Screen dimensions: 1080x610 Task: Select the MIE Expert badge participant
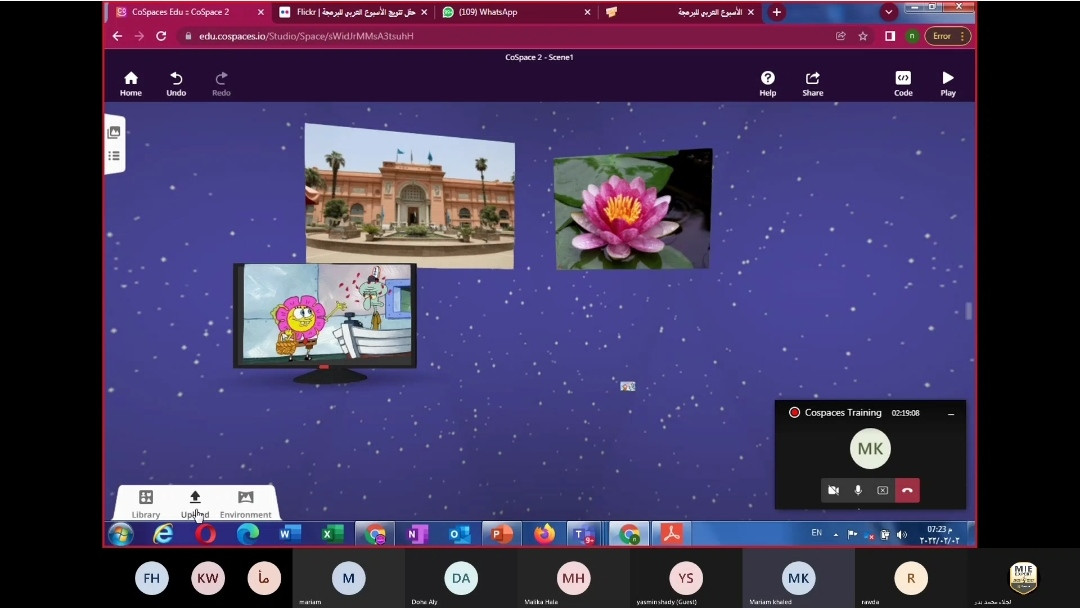(x=1023, y=578)
